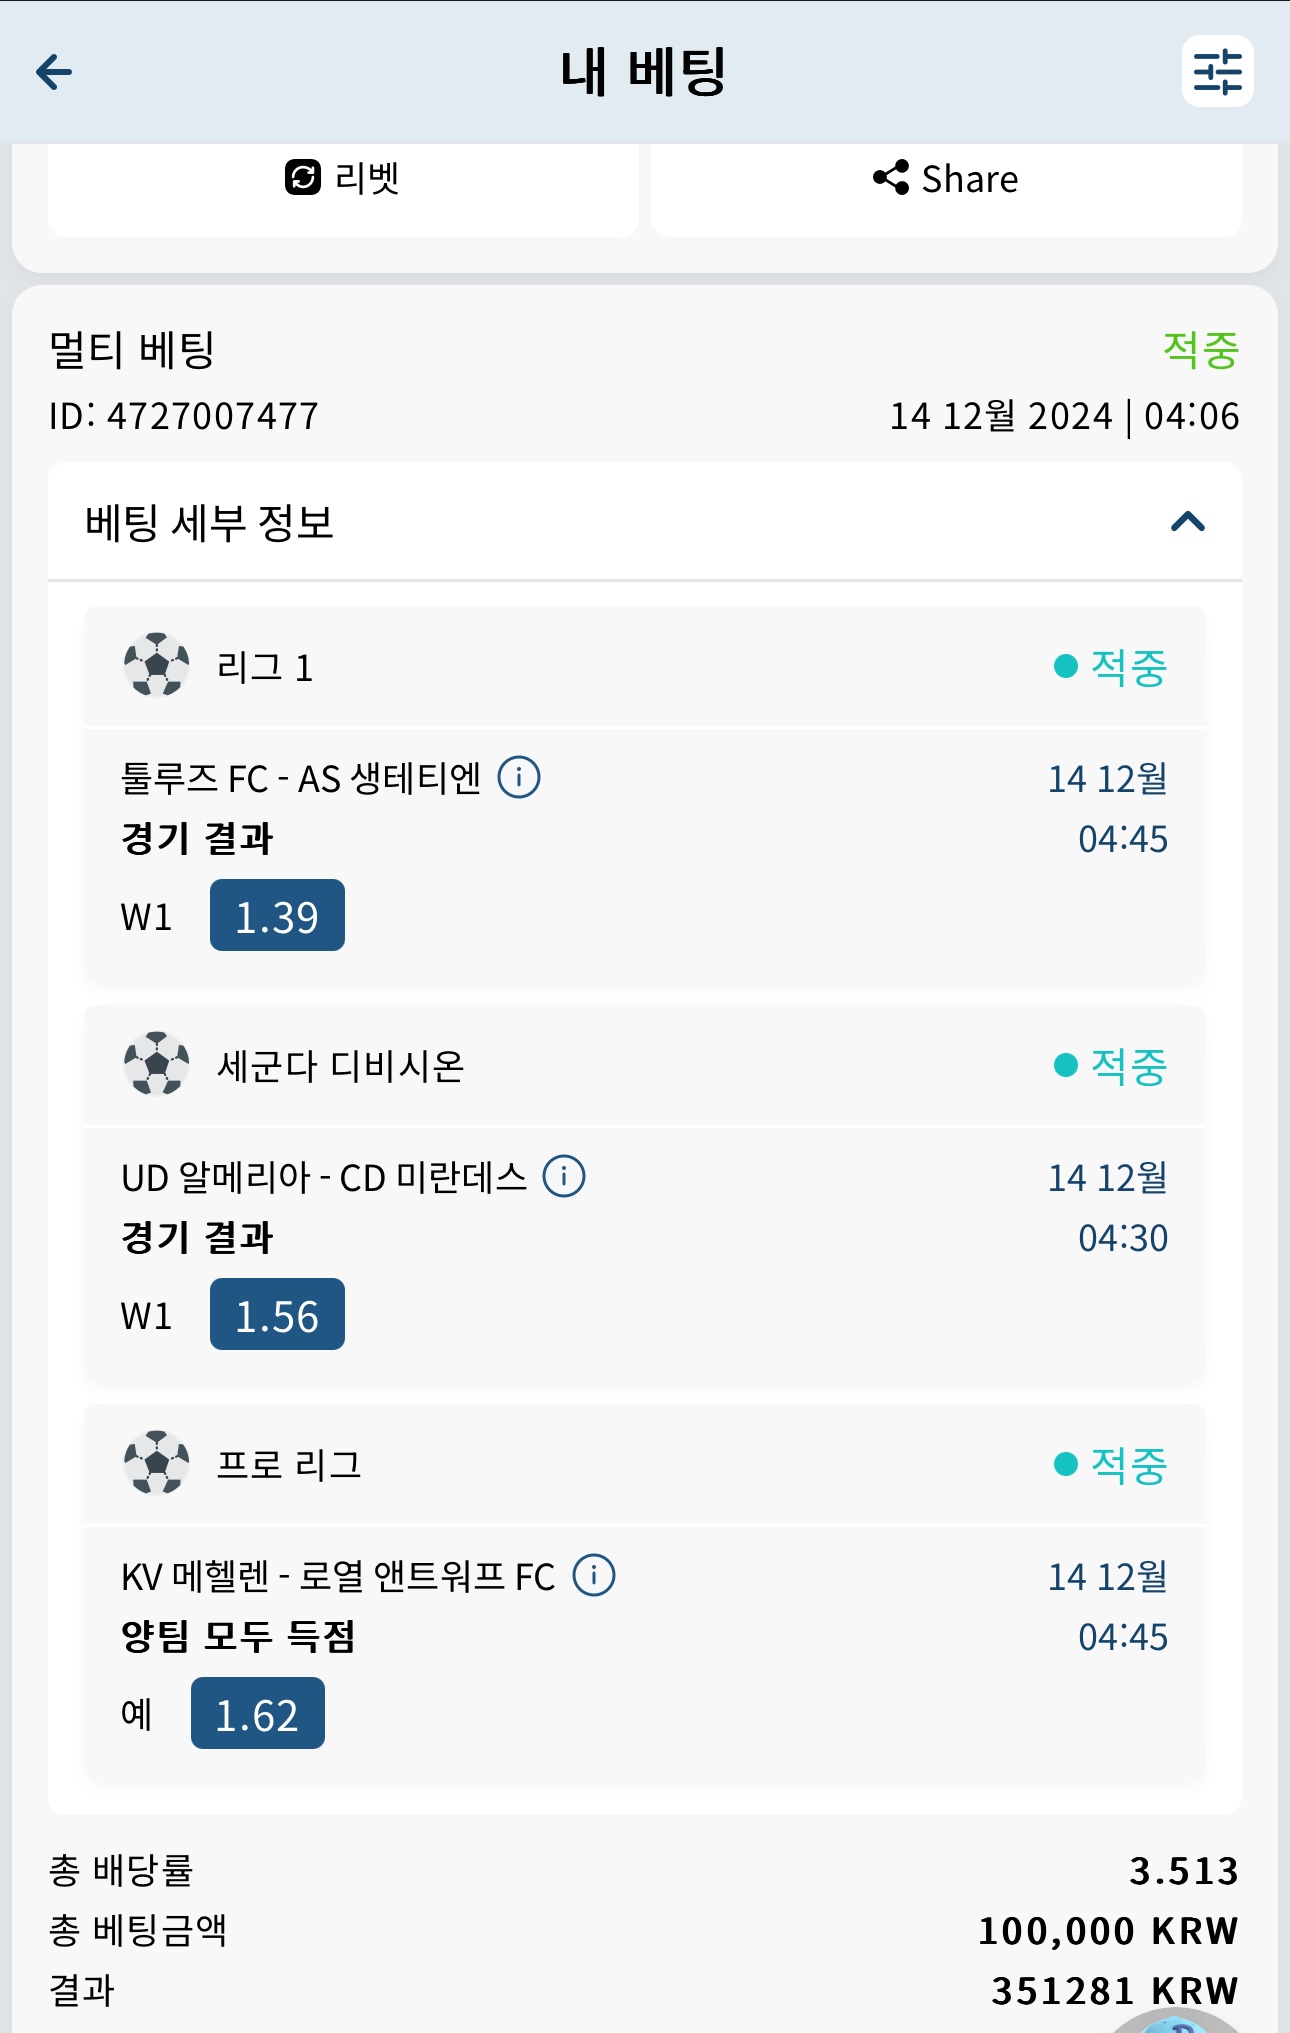The height and width of the screenshot is (2033, 1290).
Task: Select the 1.56 odds badge
Action: pos(277,1315)
